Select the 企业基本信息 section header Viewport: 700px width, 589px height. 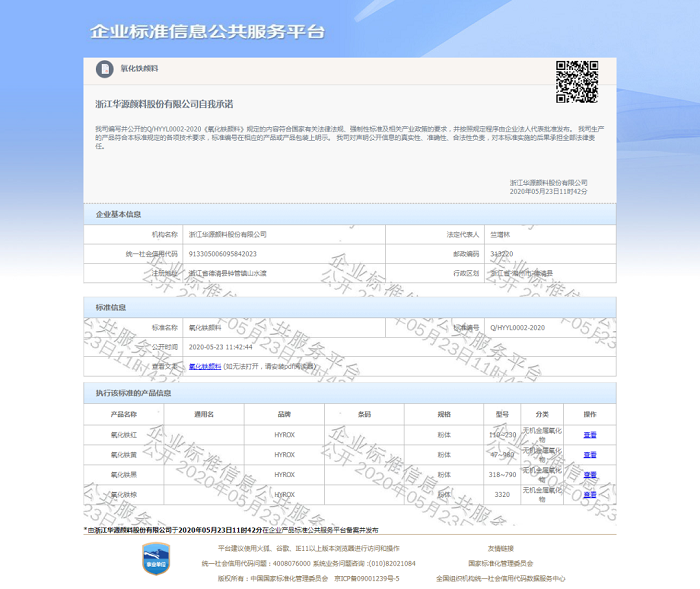point(118,214)
